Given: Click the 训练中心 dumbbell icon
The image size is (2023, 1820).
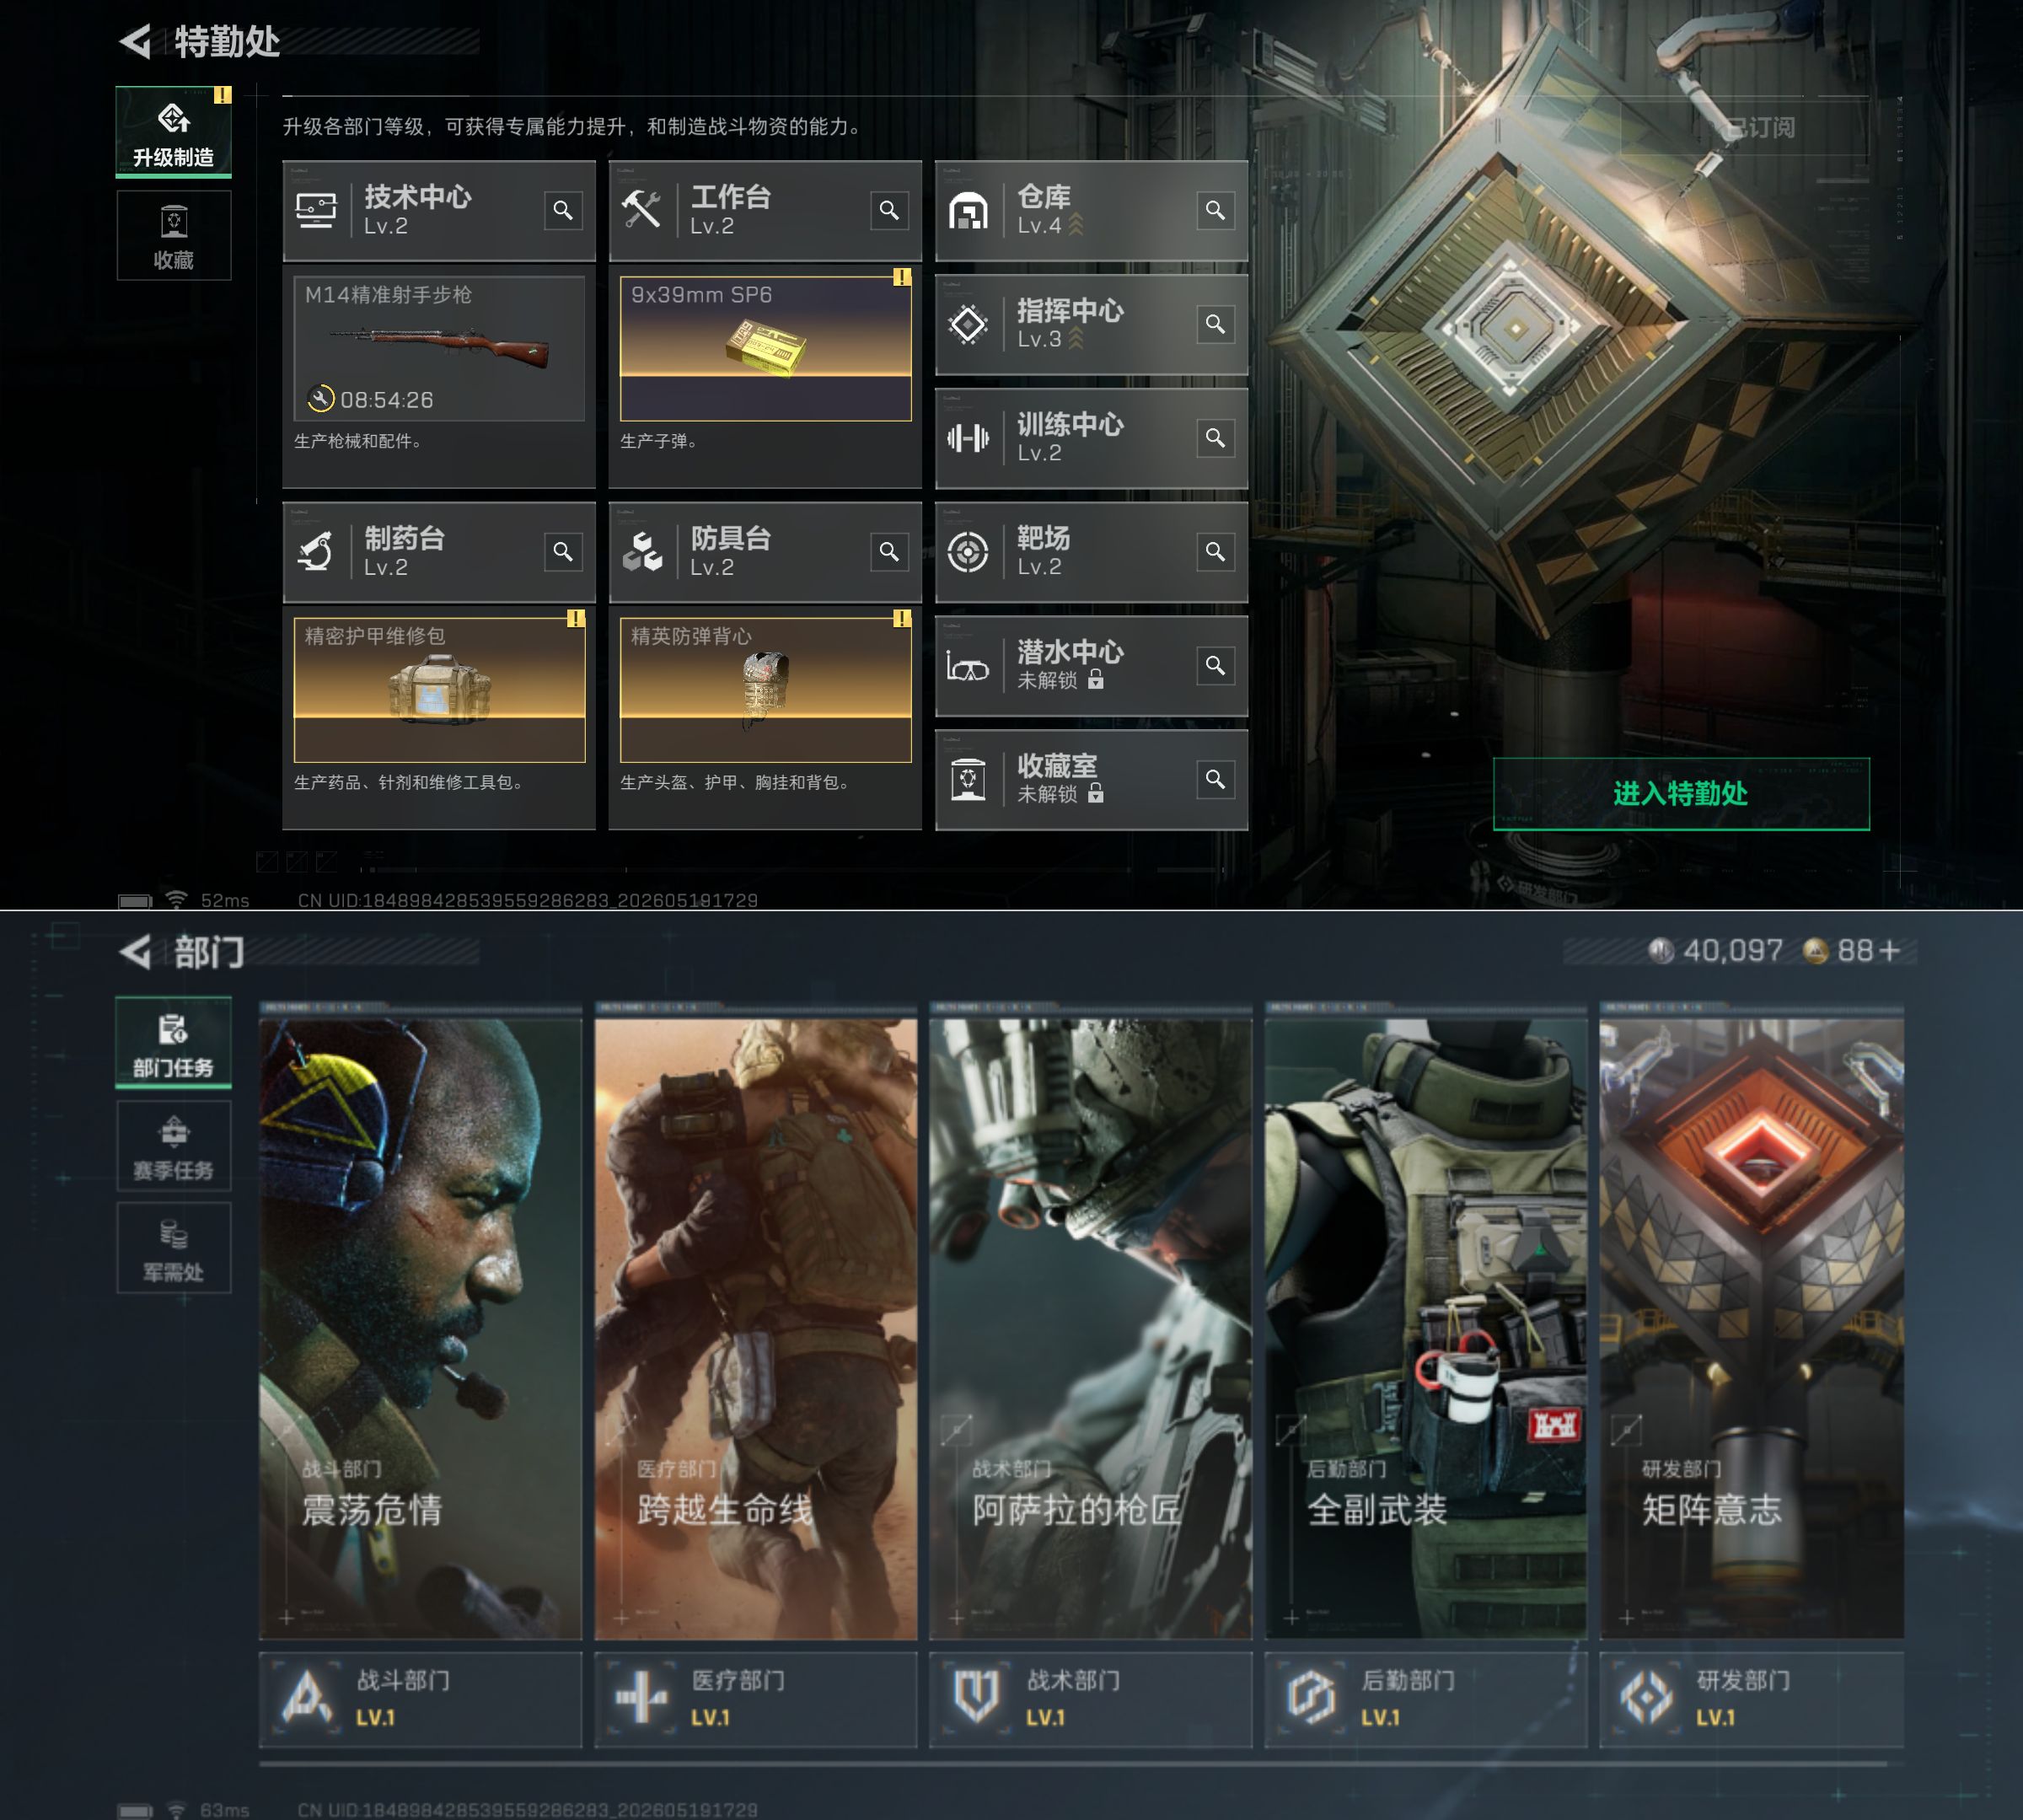Looking at the screenshot, I should [968, 438].
